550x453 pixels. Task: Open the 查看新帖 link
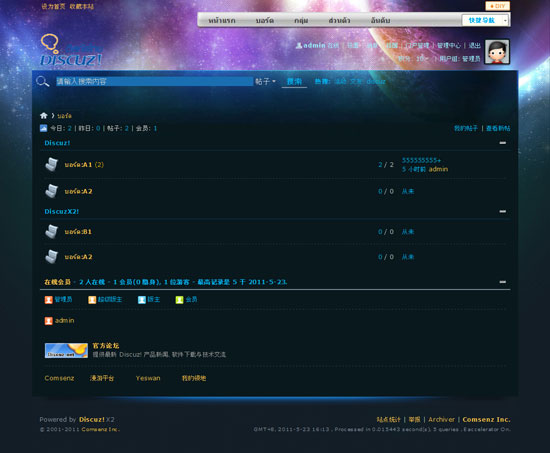click(498, 128)
